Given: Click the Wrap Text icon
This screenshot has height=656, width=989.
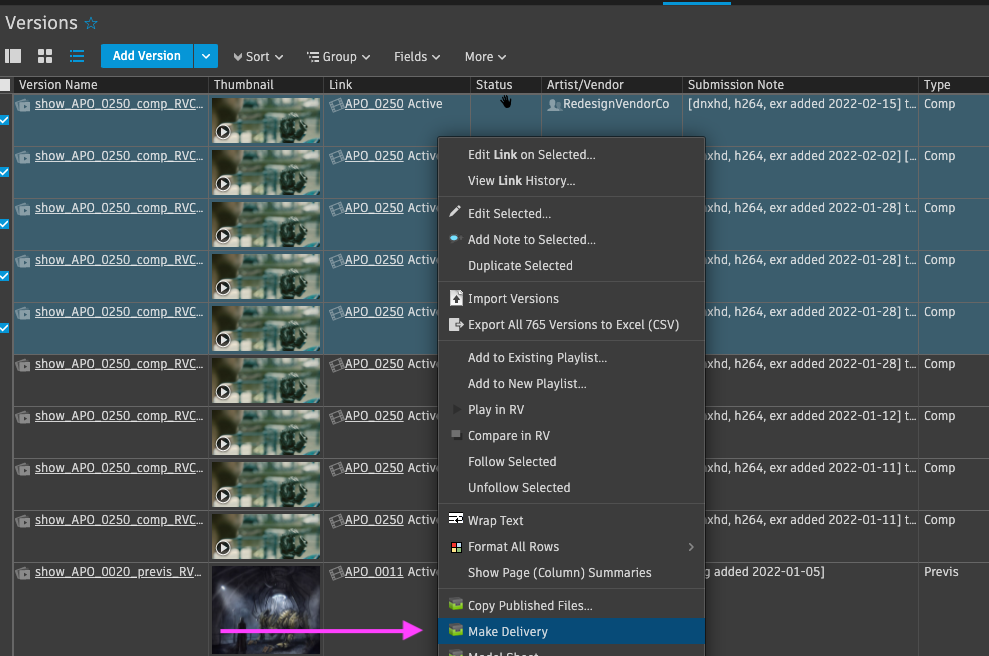Looking at the screenshot, I should (455, 518).
